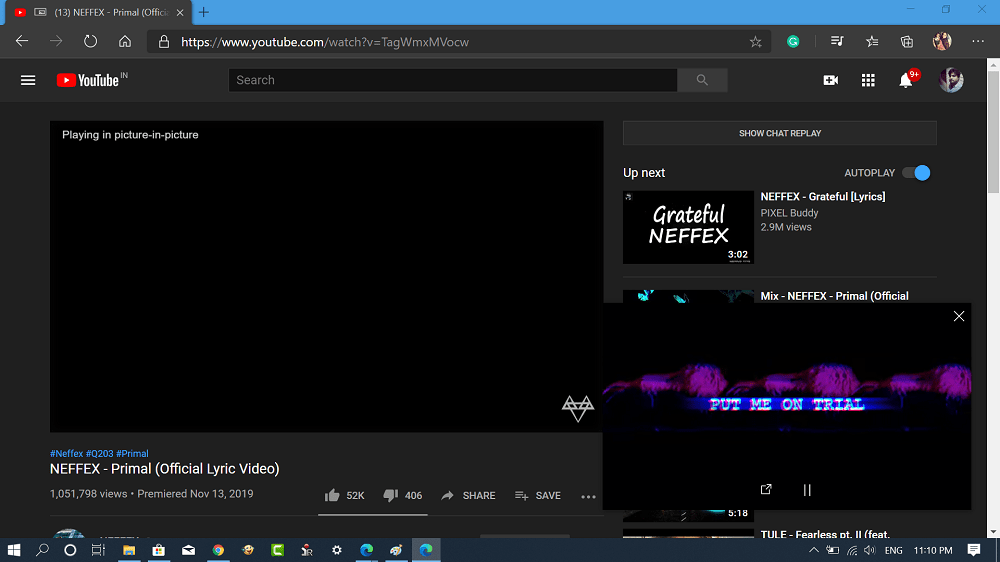Return picture-in-picture video back to tab

(x=766, y=489)
